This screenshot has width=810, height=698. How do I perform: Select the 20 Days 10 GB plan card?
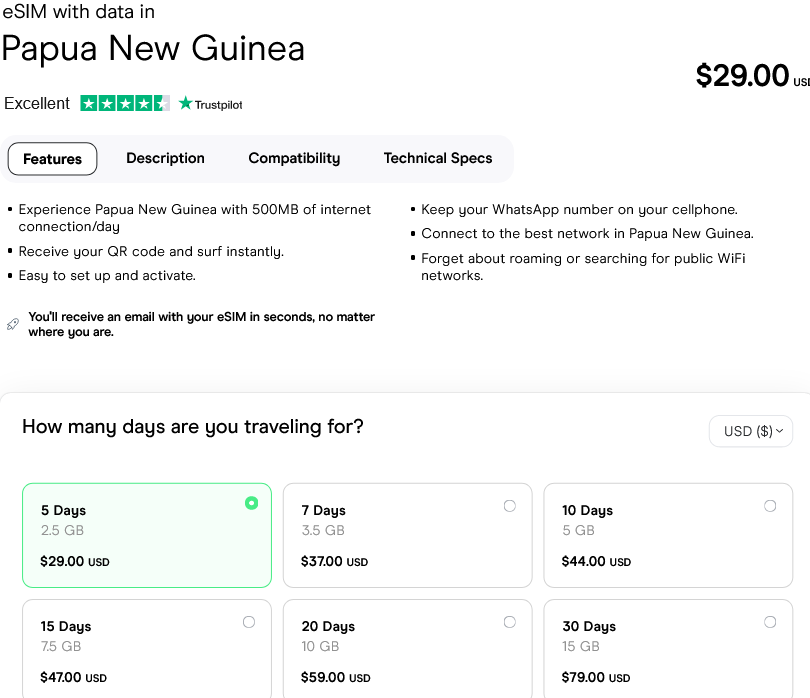pyautogui.click(x=407, y=648)
